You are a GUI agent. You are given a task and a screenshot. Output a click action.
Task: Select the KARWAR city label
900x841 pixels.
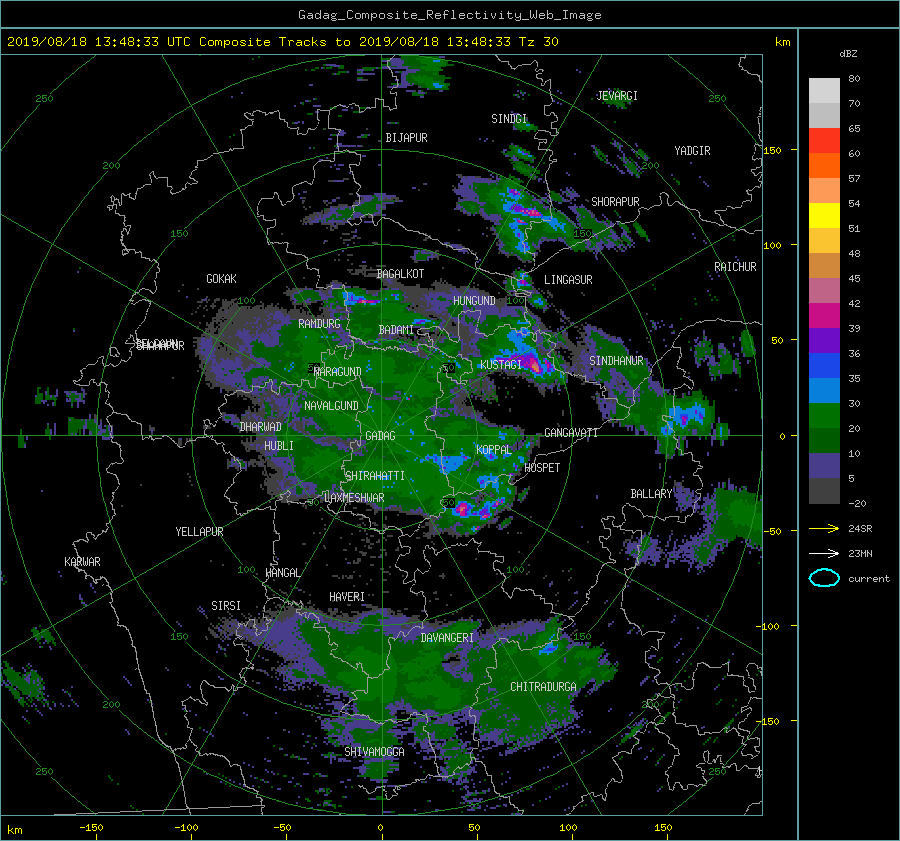pos(82,562)
